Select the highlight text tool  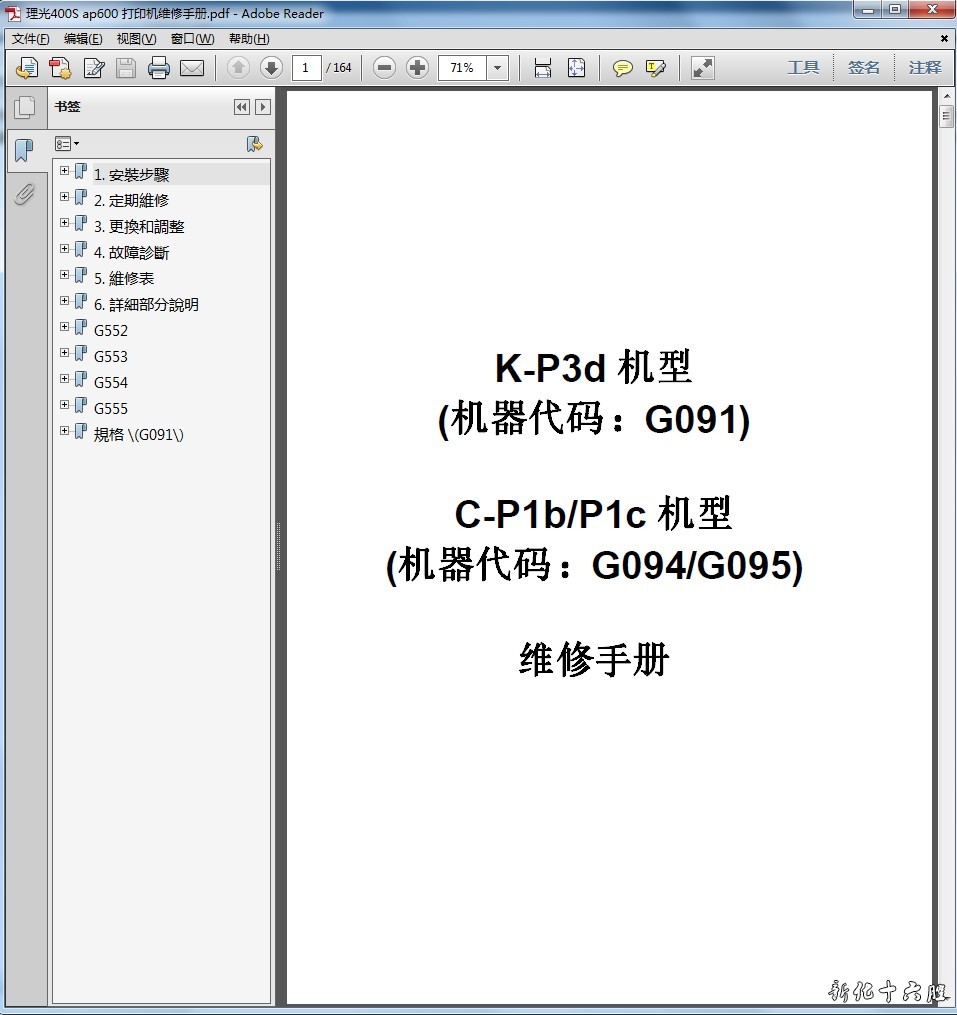point(655,68)
